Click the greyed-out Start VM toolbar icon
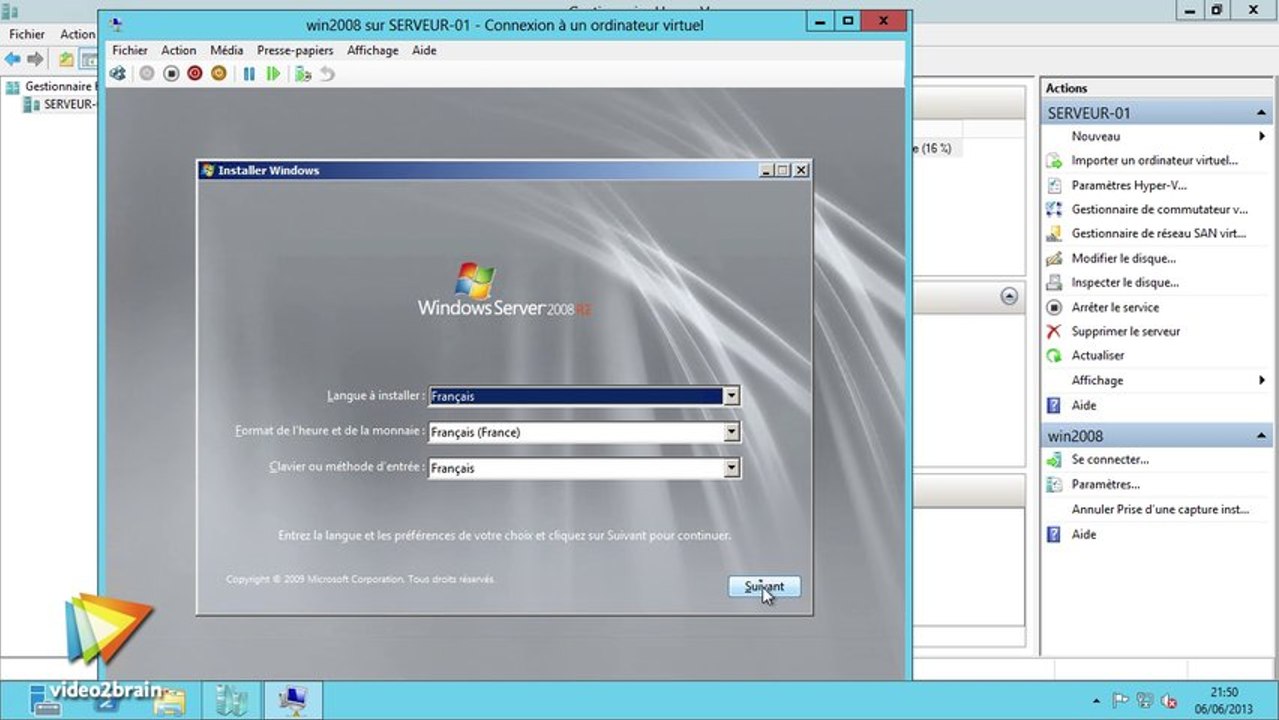 (147, 74)
